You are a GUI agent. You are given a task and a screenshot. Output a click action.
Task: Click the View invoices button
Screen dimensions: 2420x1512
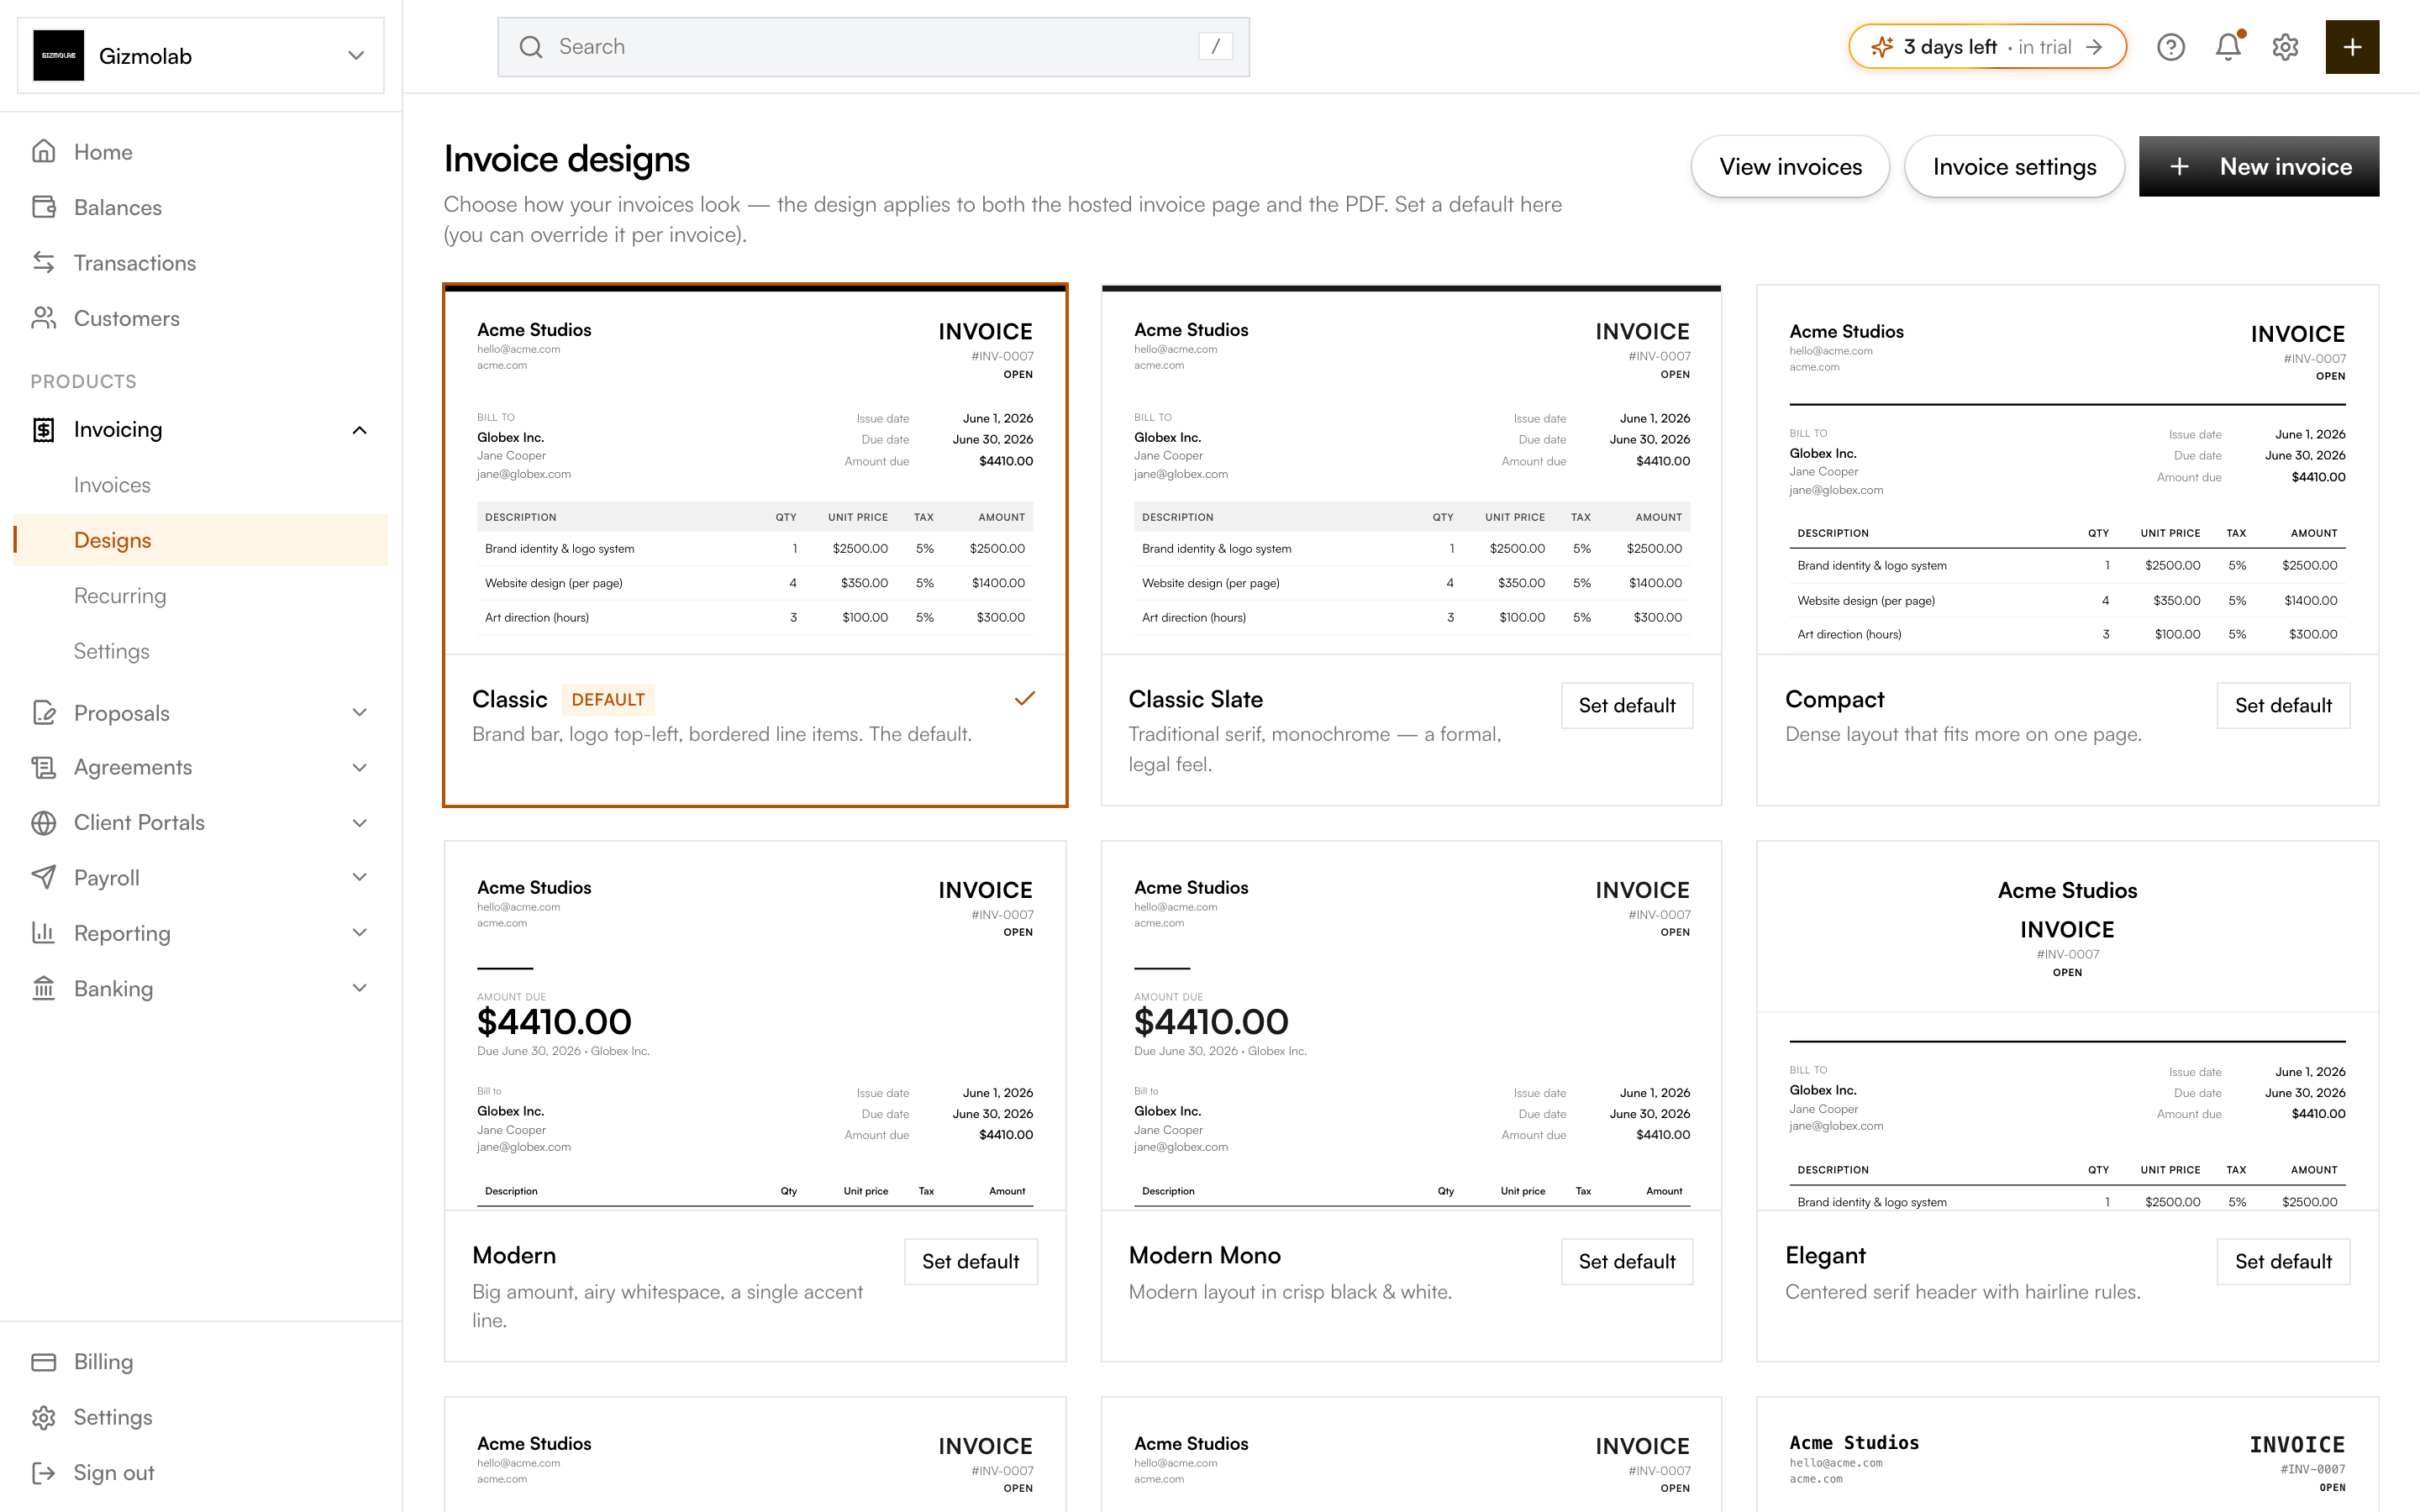coord(1790,166)
